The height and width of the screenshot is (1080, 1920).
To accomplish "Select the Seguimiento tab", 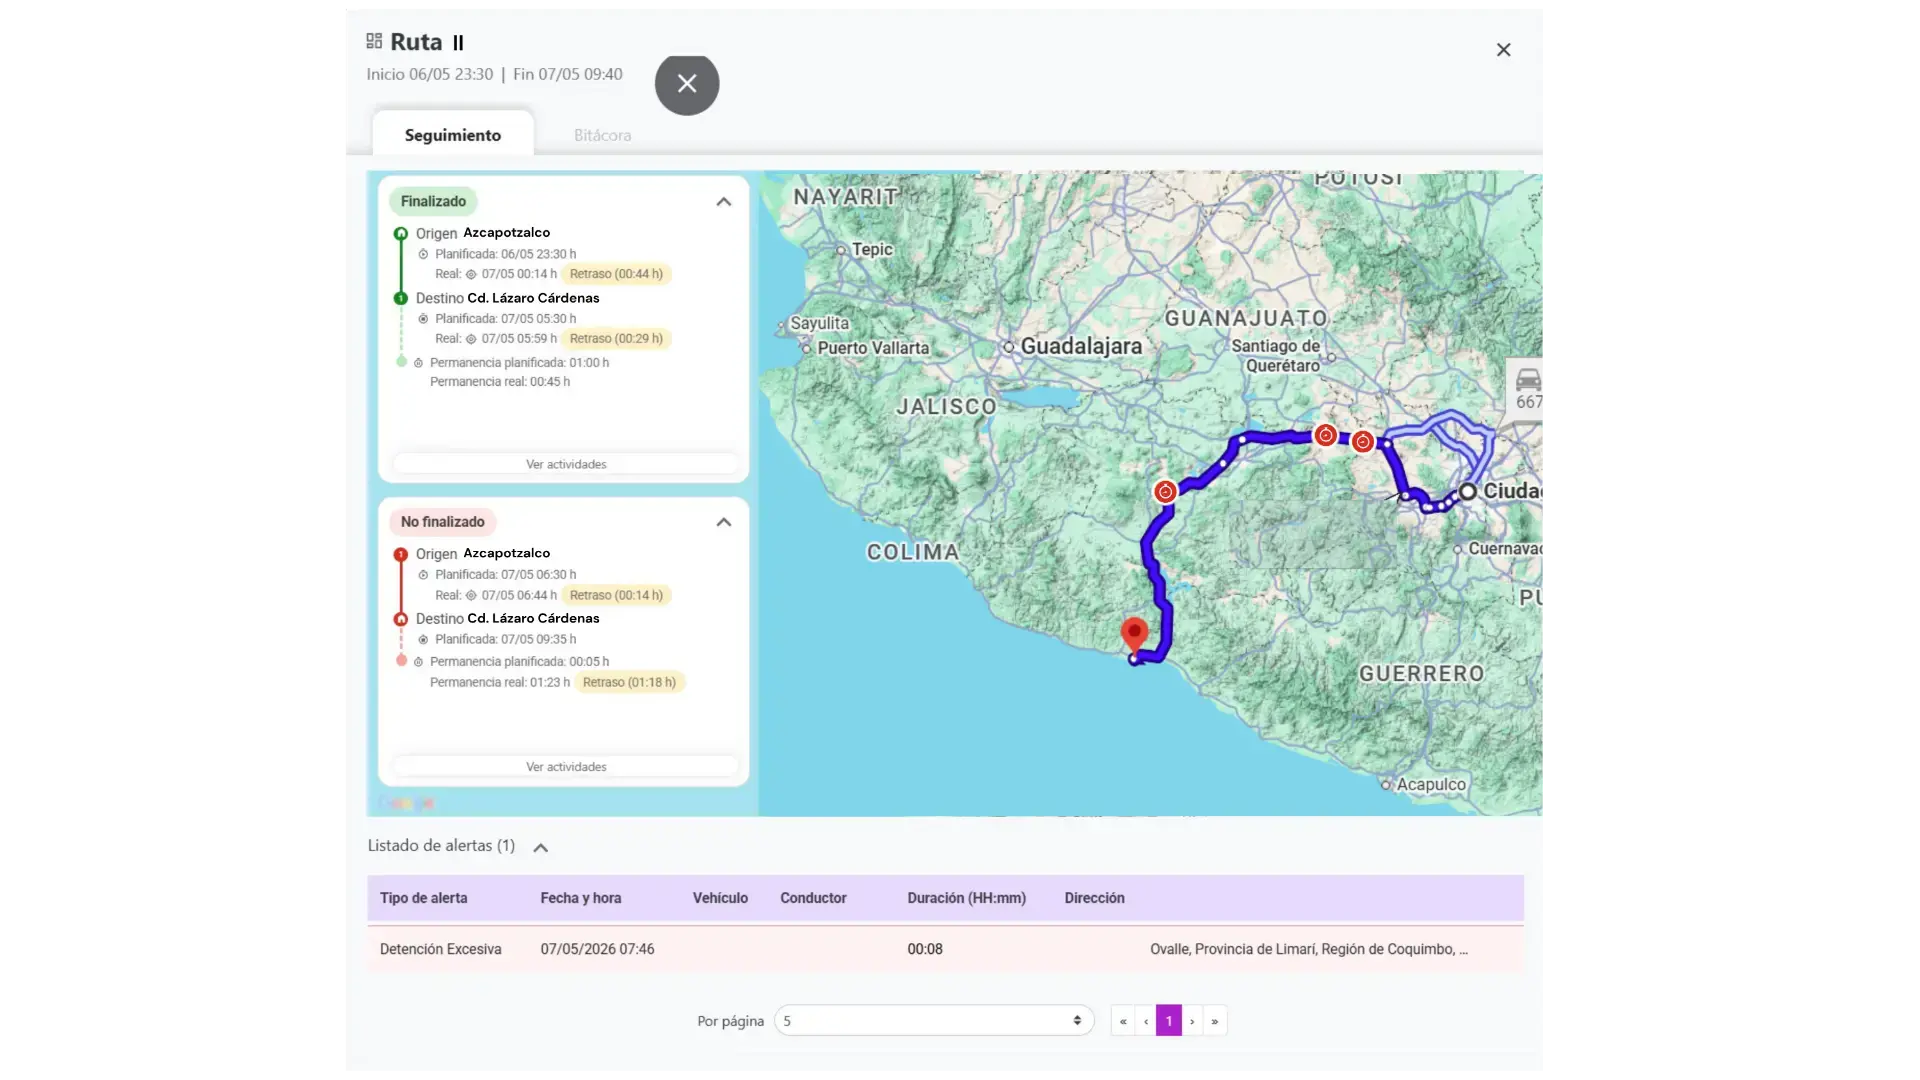I will (453, 135).
